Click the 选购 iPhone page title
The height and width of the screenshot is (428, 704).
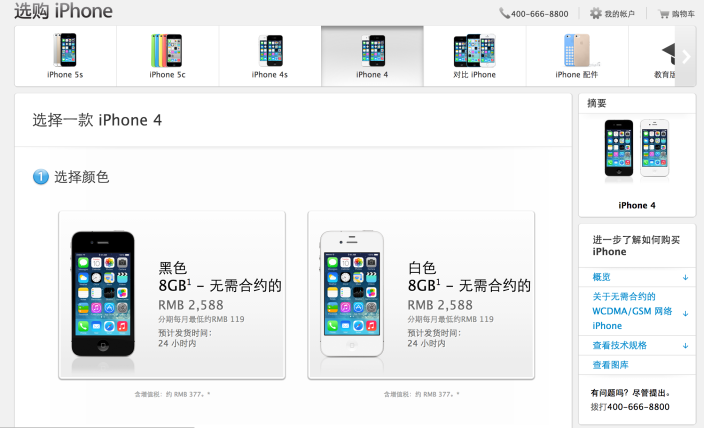click(63, 11)
